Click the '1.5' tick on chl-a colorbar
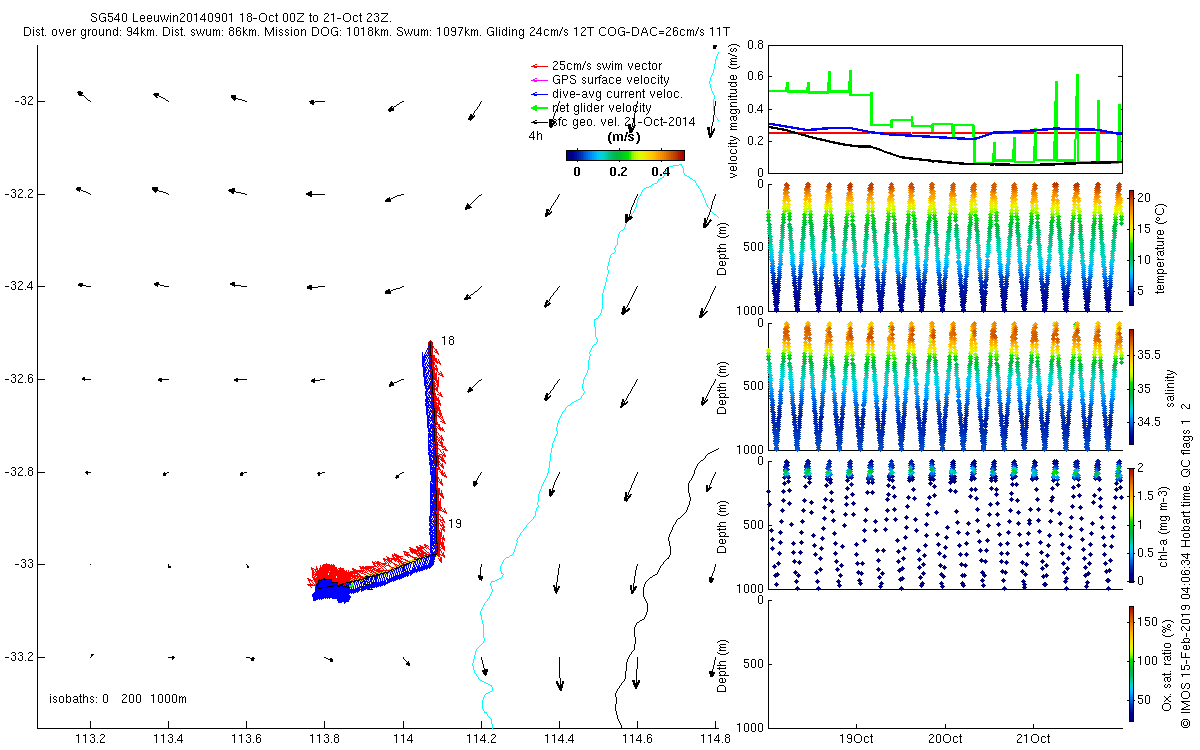The height and width of the screenshot is (750, 1200). 1147,495
